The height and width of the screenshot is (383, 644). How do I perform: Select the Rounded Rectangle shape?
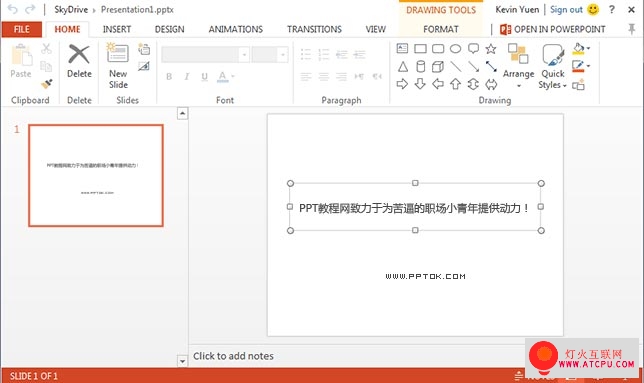438,49
